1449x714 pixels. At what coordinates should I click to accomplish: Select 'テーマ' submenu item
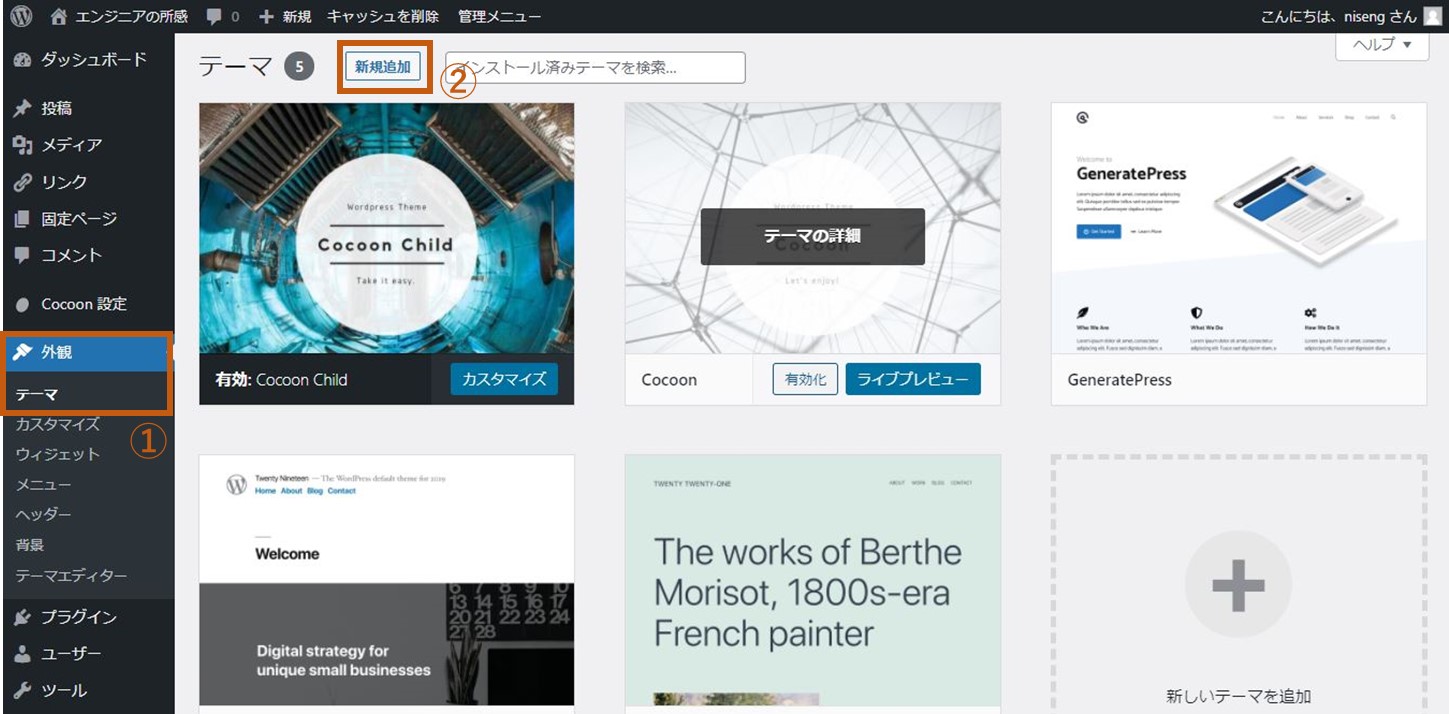pyautogui.click(x=37, y=394)
